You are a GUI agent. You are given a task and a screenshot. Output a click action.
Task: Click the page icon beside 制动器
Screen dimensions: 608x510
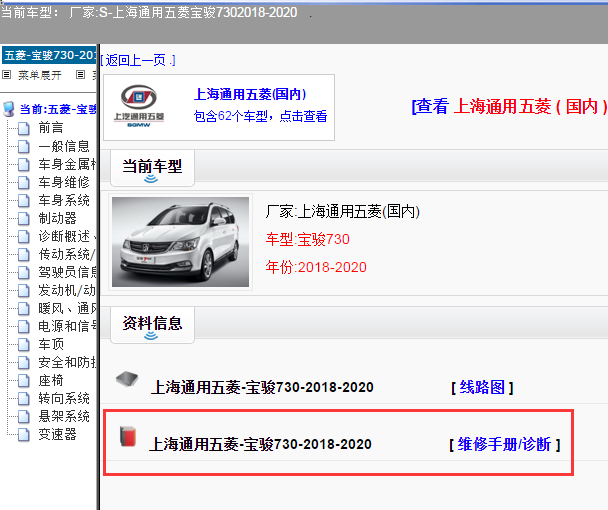click(x=24, y=218)
